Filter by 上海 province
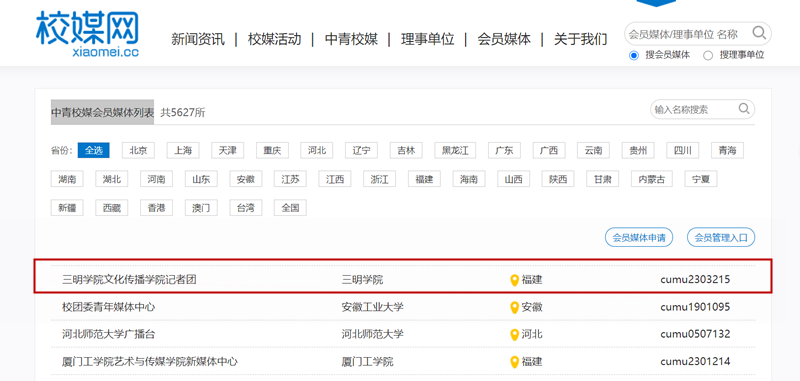The width and height of the screenshot is (800, 381). 183,150
